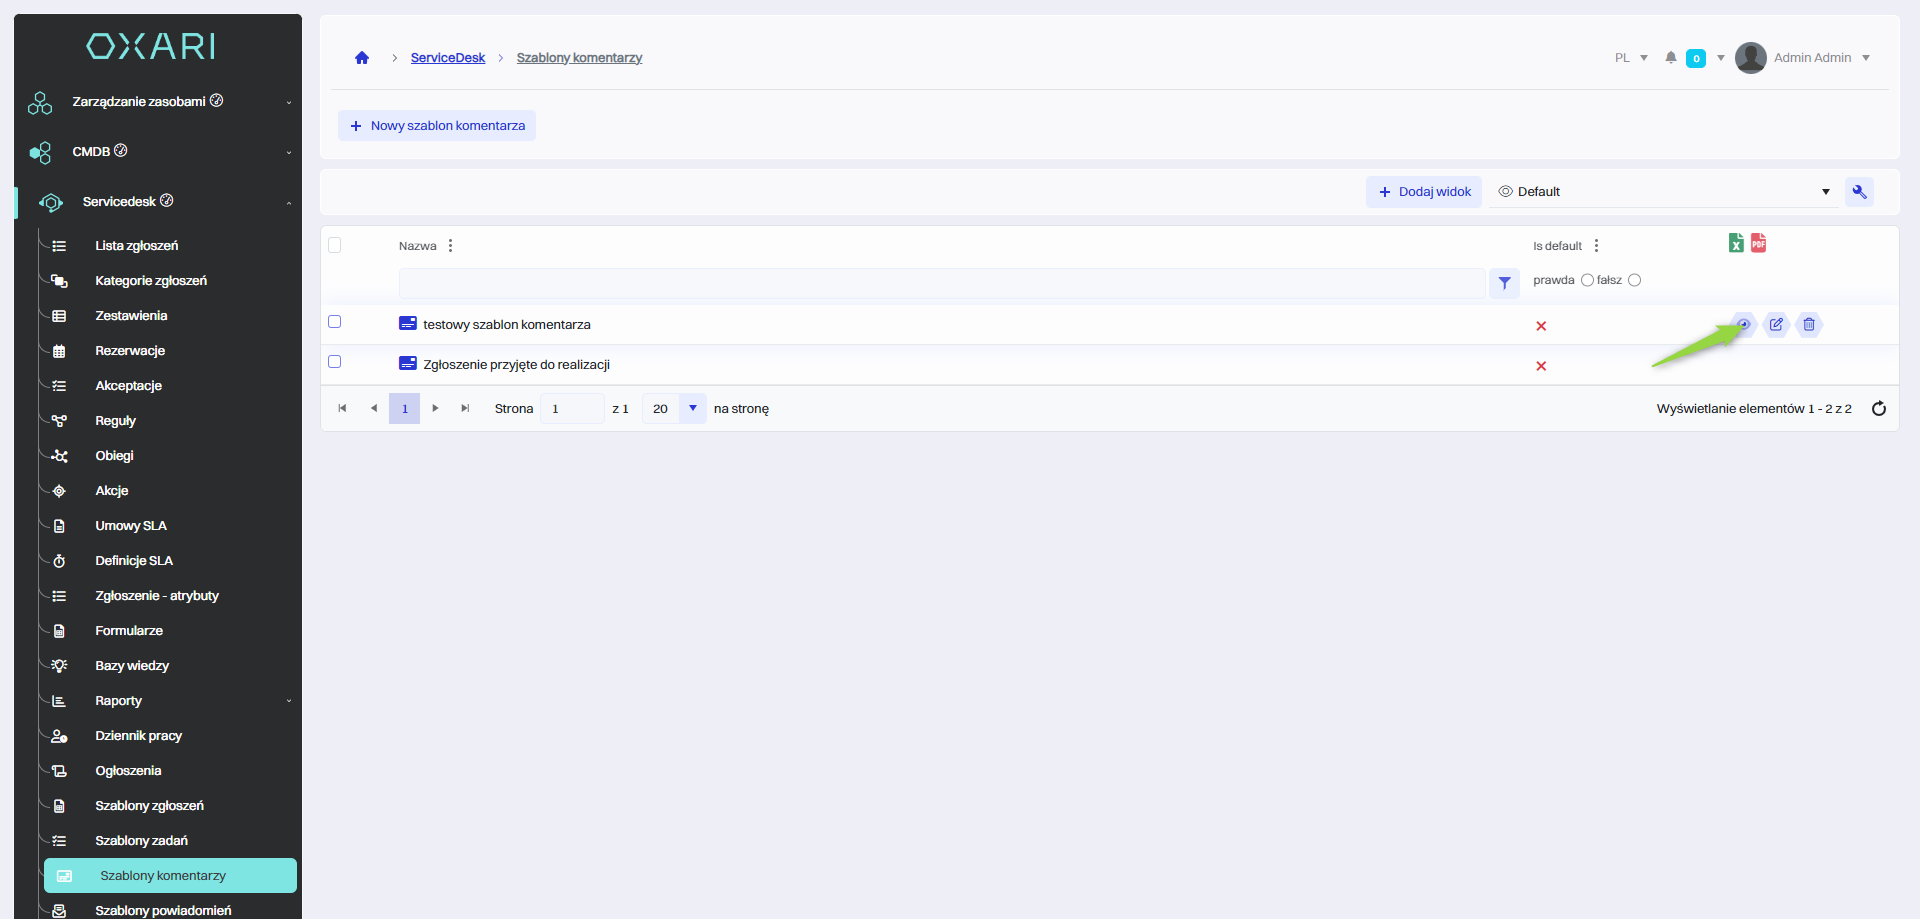This screenshot has height=919, width=1920.
Task: Go to home via house icon
Action: 362,58
